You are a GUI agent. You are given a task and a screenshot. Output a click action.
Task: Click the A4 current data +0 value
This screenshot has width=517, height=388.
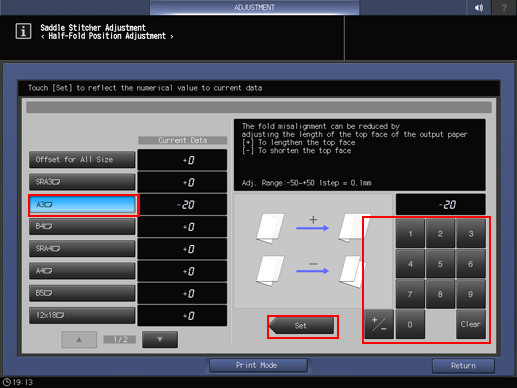(x=182, y=271)
